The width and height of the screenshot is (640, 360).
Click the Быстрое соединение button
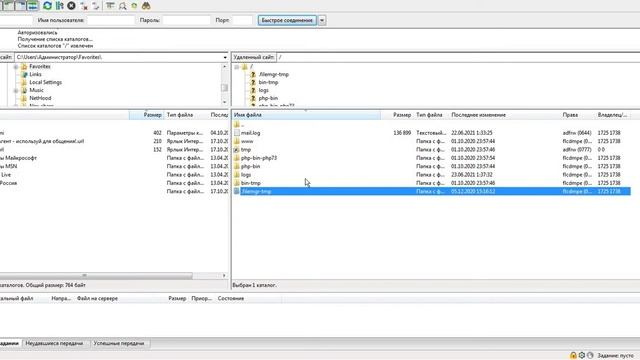[x=287, y=20]
